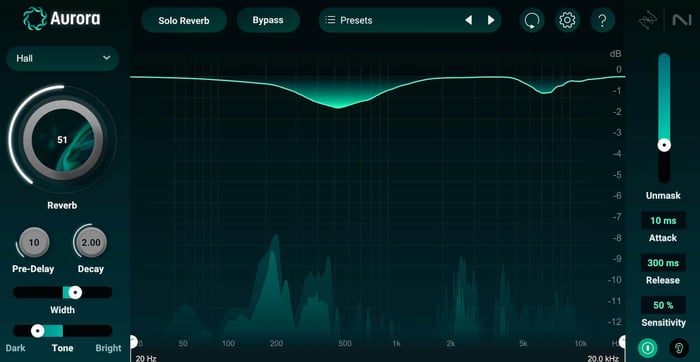Click the Release 300 ms value field
This screenshot has width=700, height=362.
(x=663, y=263)
